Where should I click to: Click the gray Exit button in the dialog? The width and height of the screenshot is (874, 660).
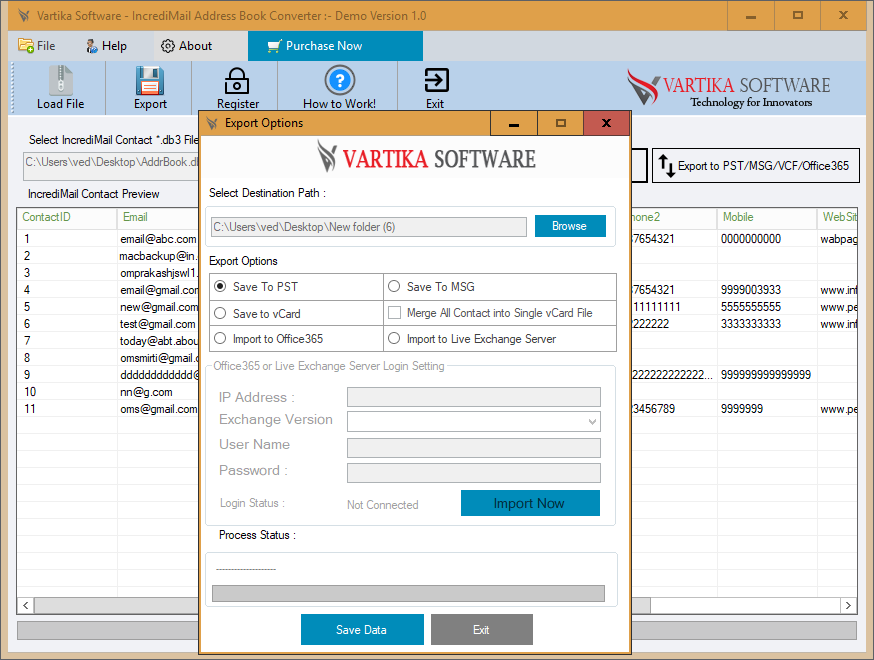tap(482, 630)
